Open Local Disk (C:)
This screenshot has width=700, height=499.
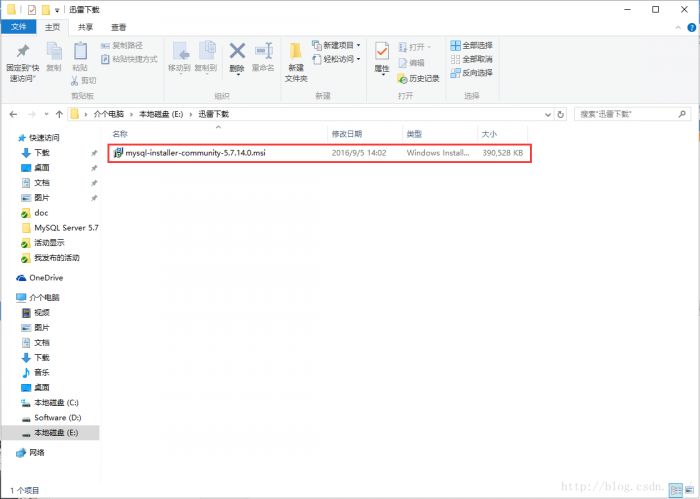pyautogui.click(x=56, y=403)
